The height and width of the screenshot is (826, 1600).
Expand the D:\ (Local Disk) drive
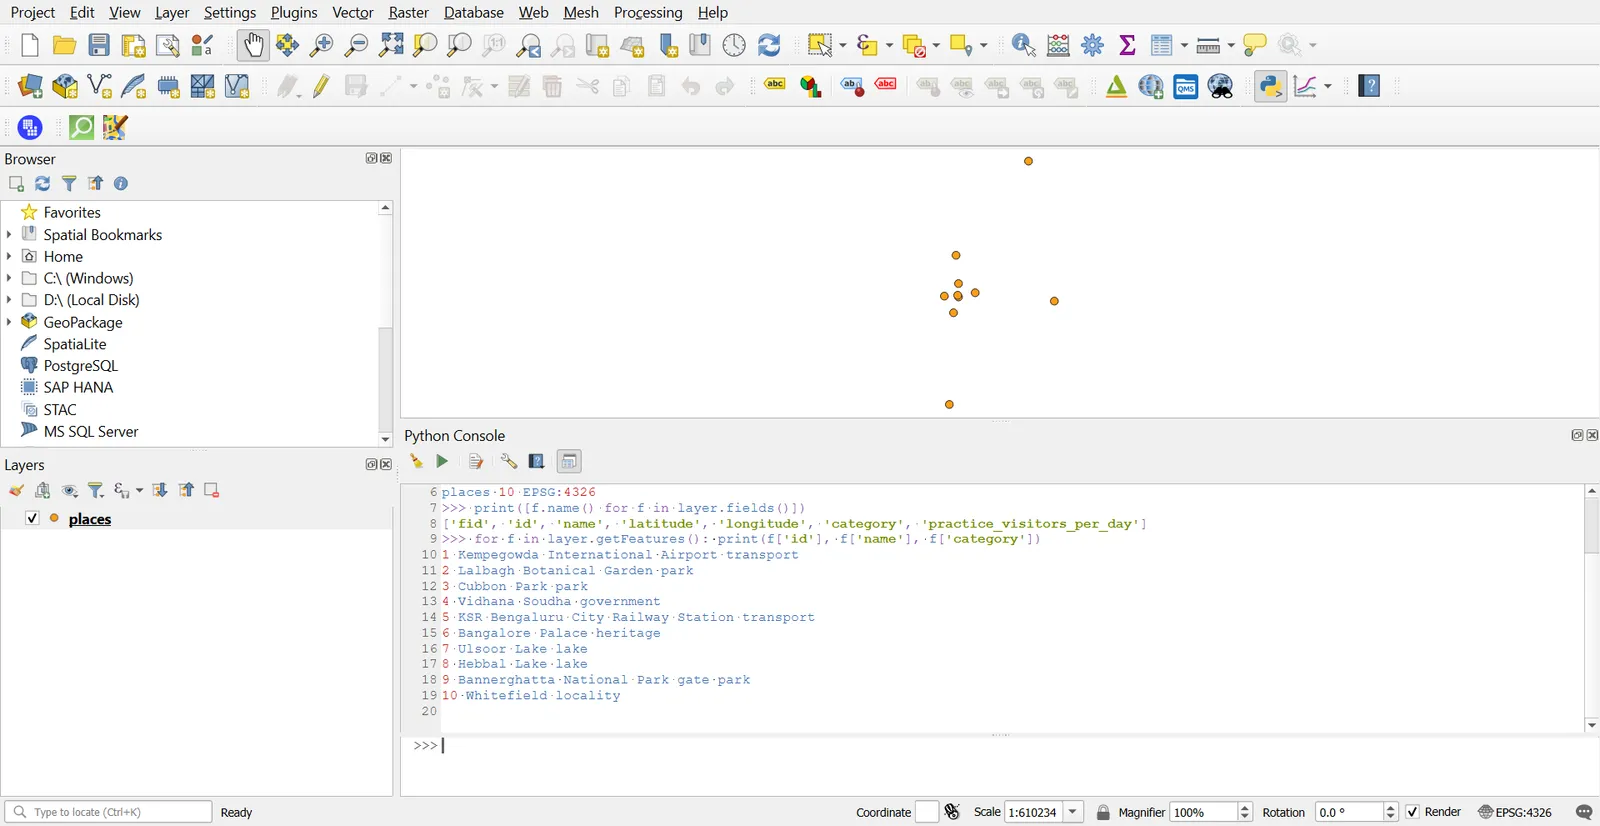9,300
